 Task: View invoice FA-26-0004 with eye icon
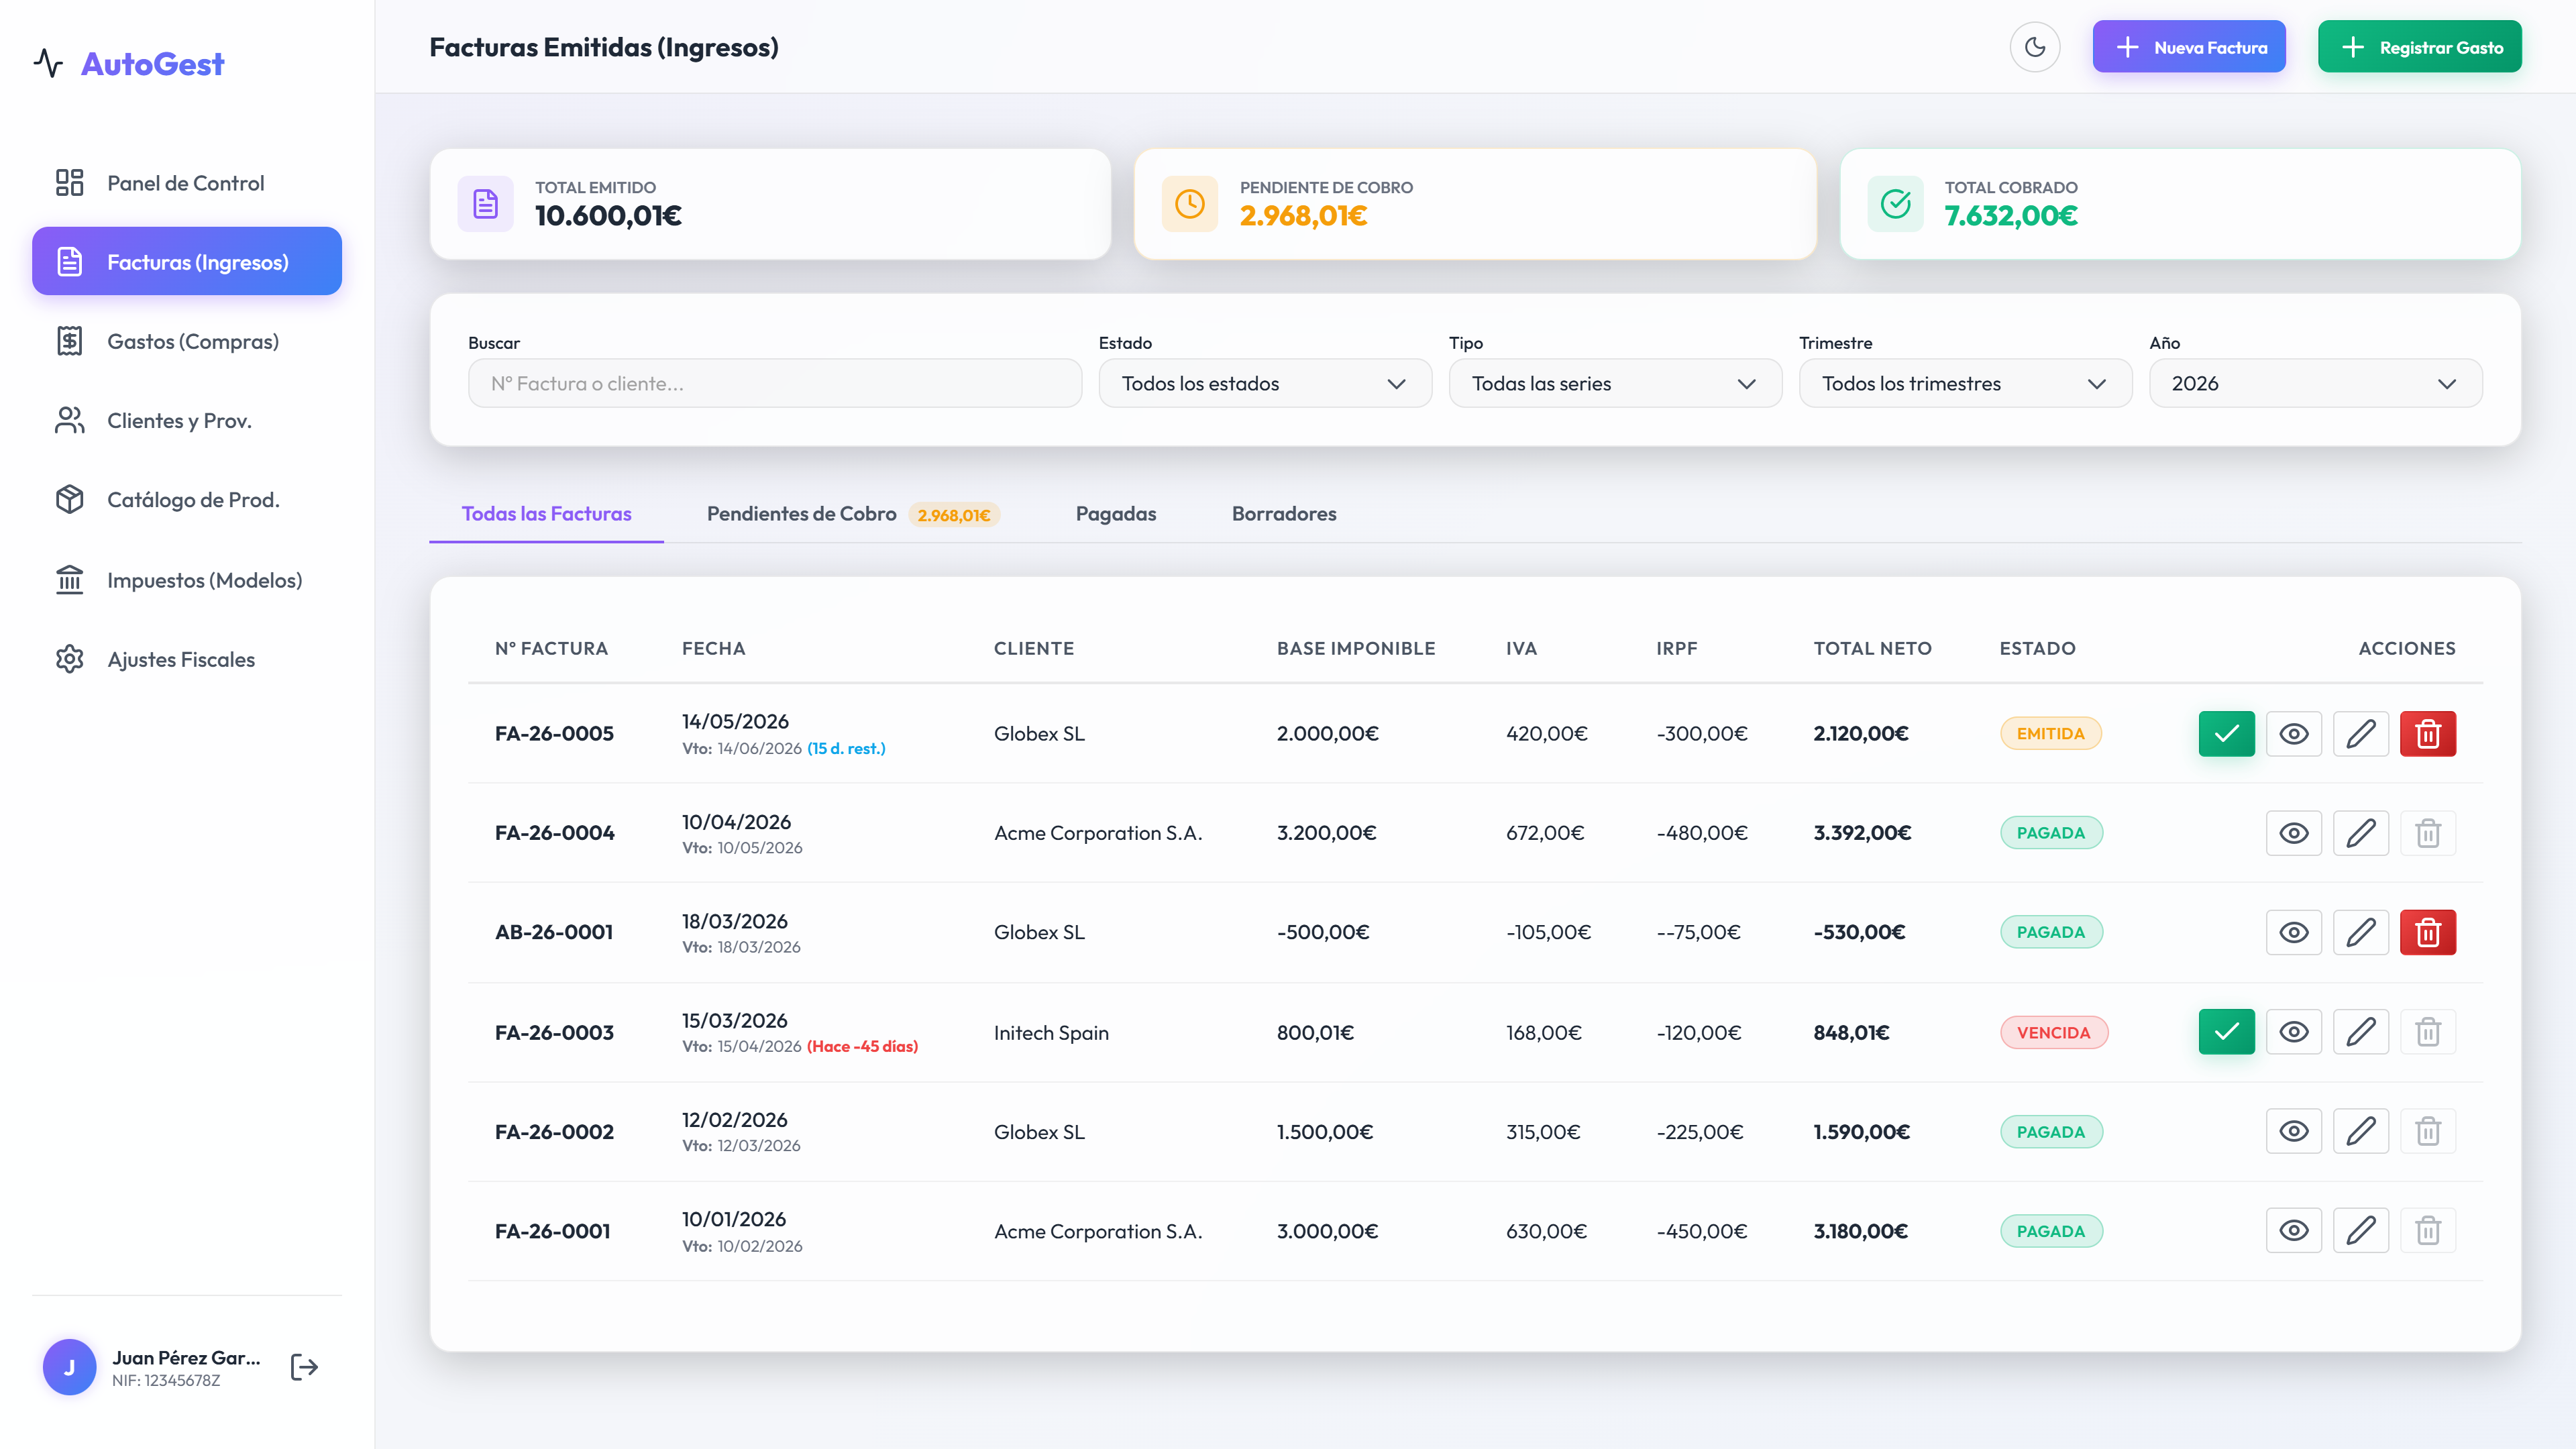2293,833
